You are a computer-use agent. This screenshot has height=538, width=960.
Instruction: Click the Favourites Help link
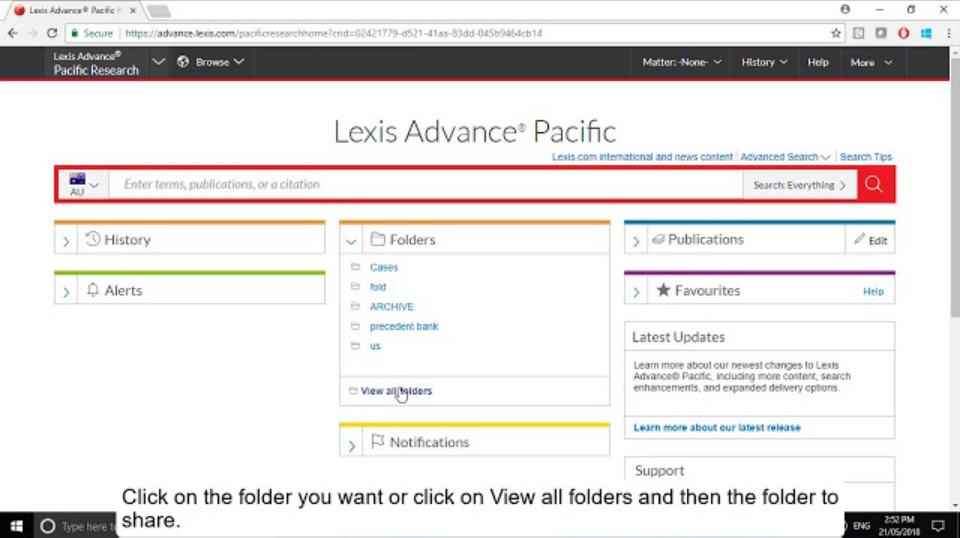tap(874, 291)
